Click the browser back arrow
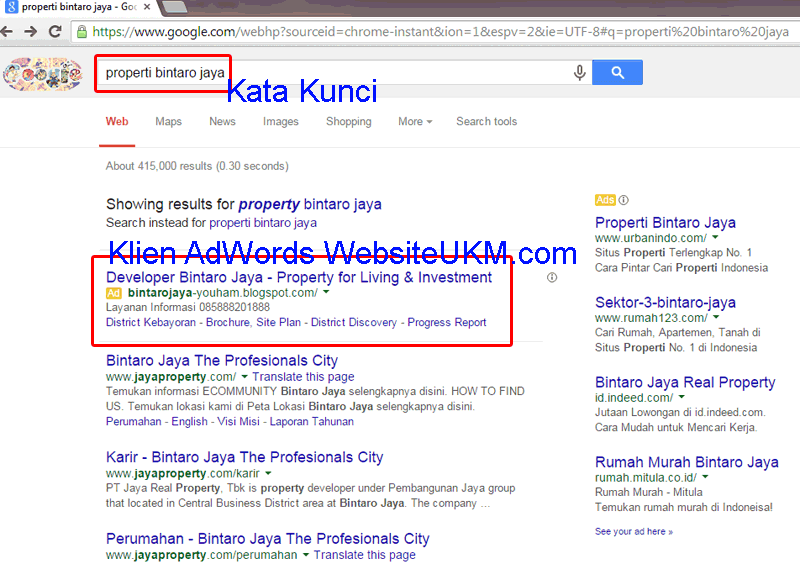 pos(7,32)
